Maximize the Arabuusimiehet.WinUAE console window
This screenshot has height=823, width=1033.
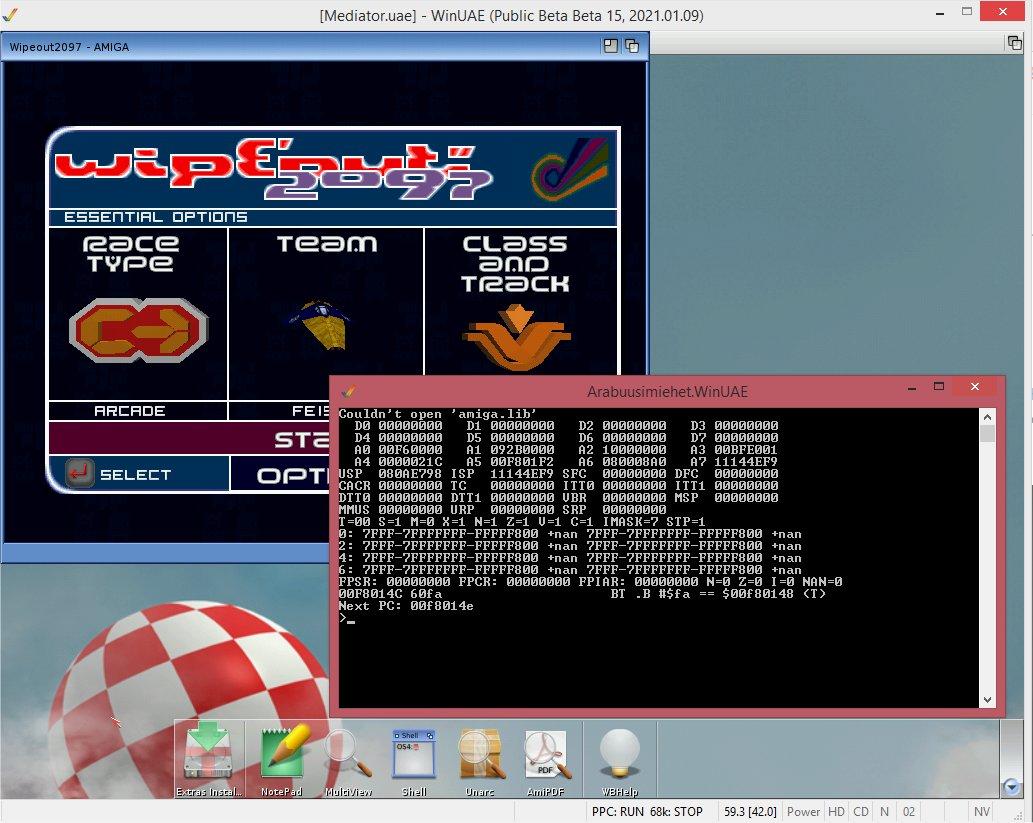point(939,387)
